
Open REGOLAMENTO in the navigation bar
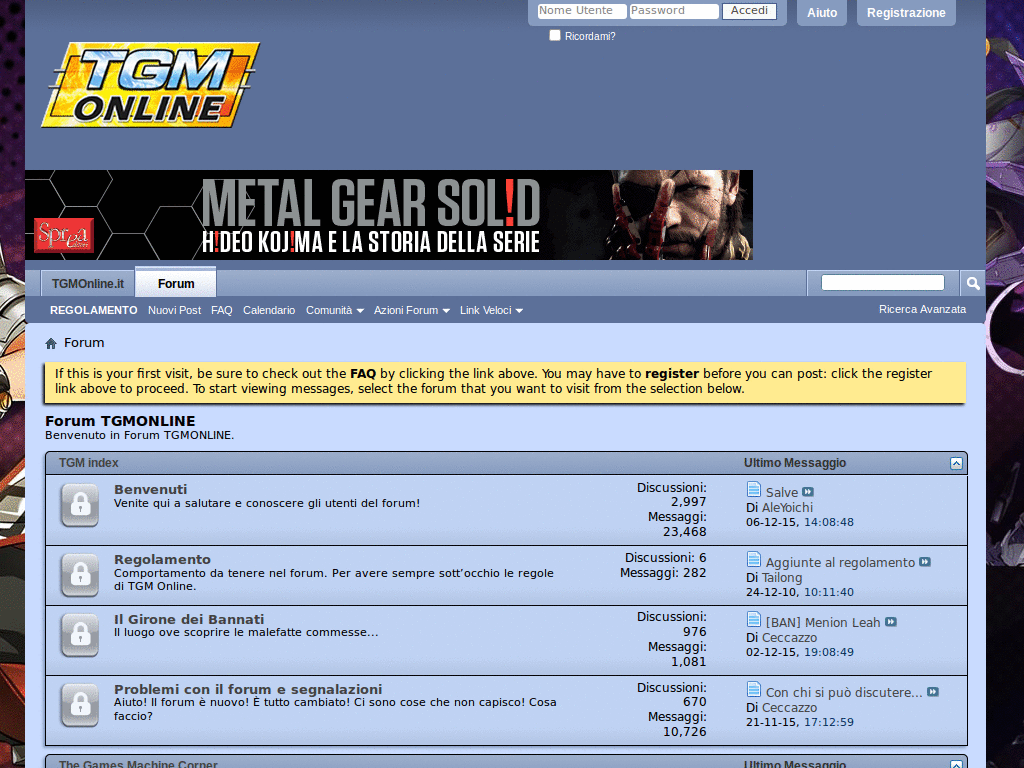pyautogui.click(x=93, y=310)
